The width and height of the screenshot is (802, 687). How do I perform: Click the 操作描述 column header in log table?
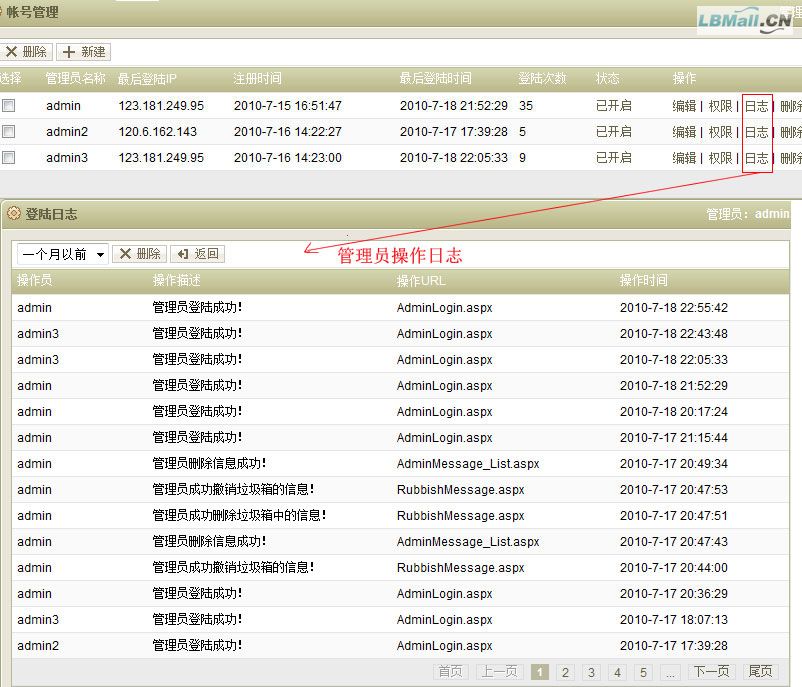coord(176,280)
